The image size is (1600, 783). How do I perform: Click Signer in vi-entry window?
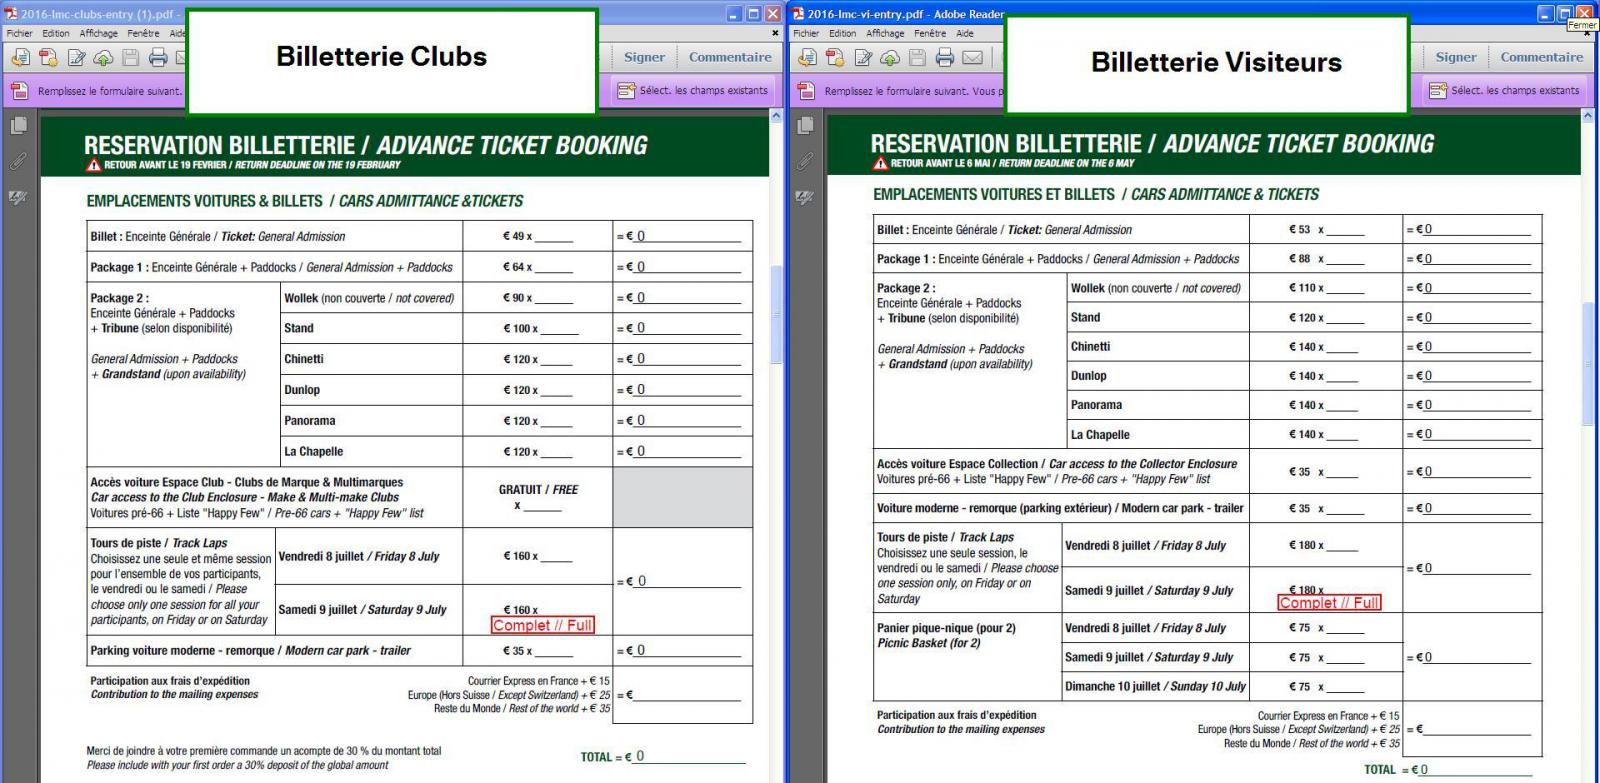pyautogui.click(x=1456, y=57)
